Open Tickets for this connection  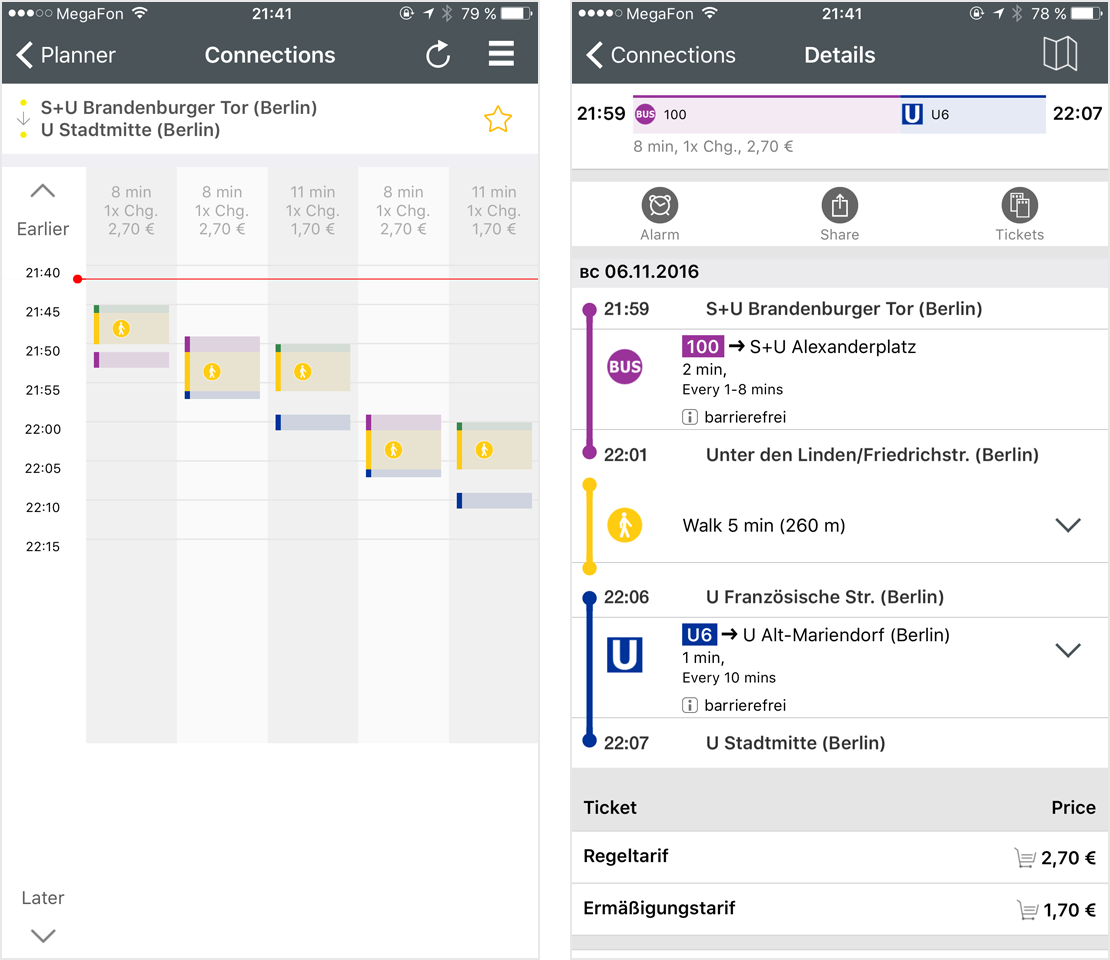tap(1019, 215)
